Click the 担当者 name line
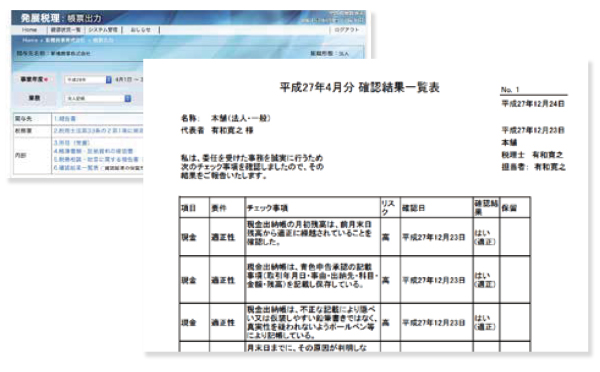Image resolution: width=600 pixels, height=372 pixels. tap(533, 167)
